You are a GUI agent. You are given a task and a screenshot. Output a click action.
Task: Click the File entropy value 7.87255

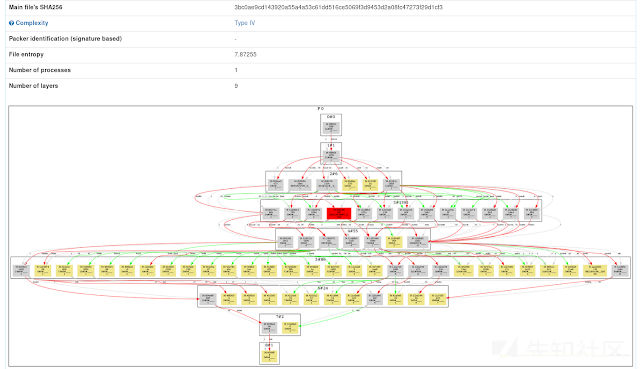coord(245,55)
